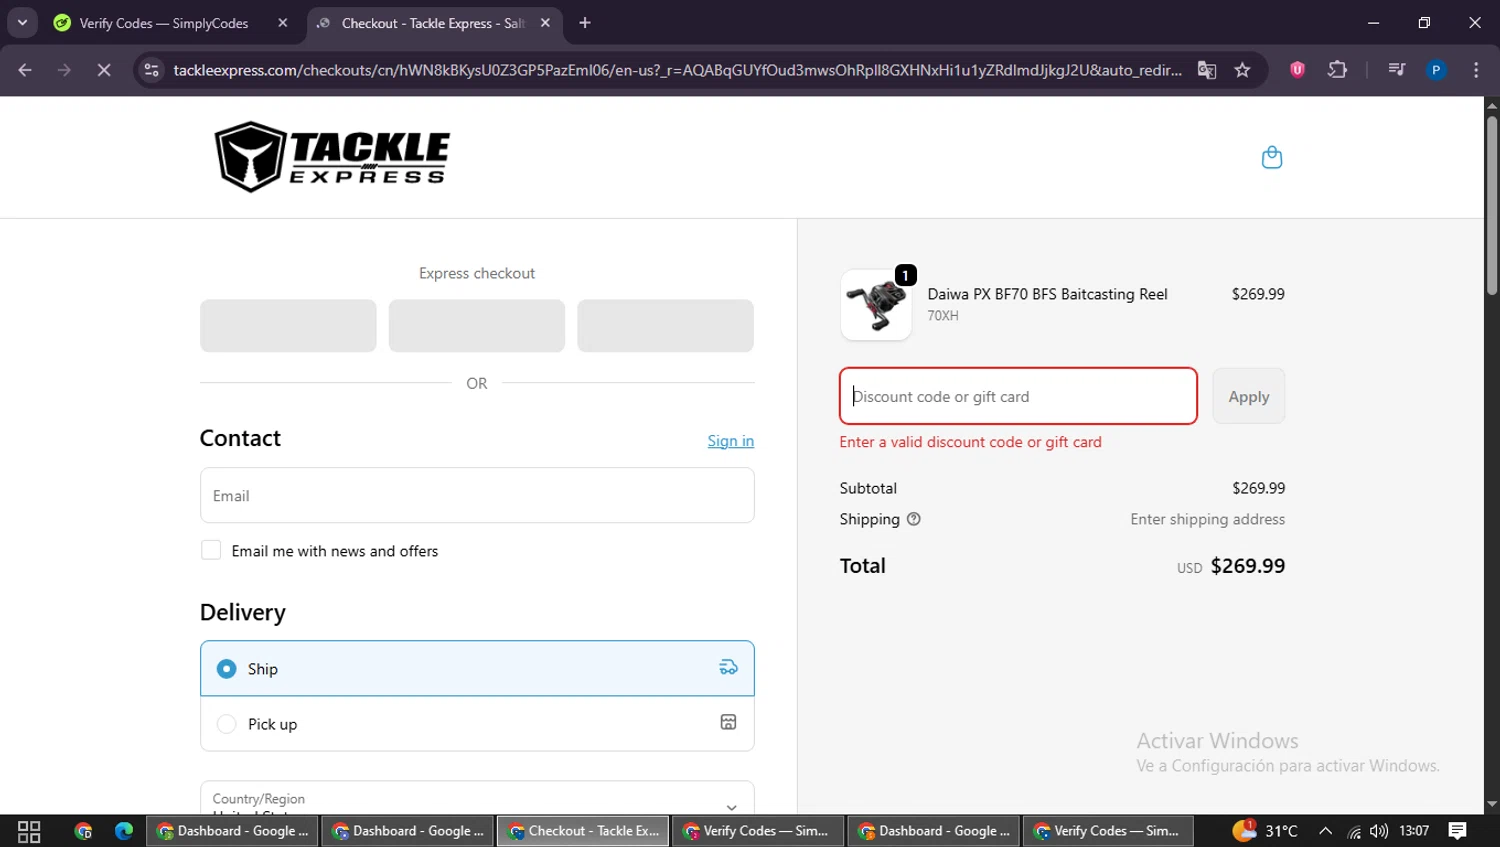Viewport: 1500px width, 847px height.
Task: Open the tab search dropdown arrow
Action: (x=22, y=23)
